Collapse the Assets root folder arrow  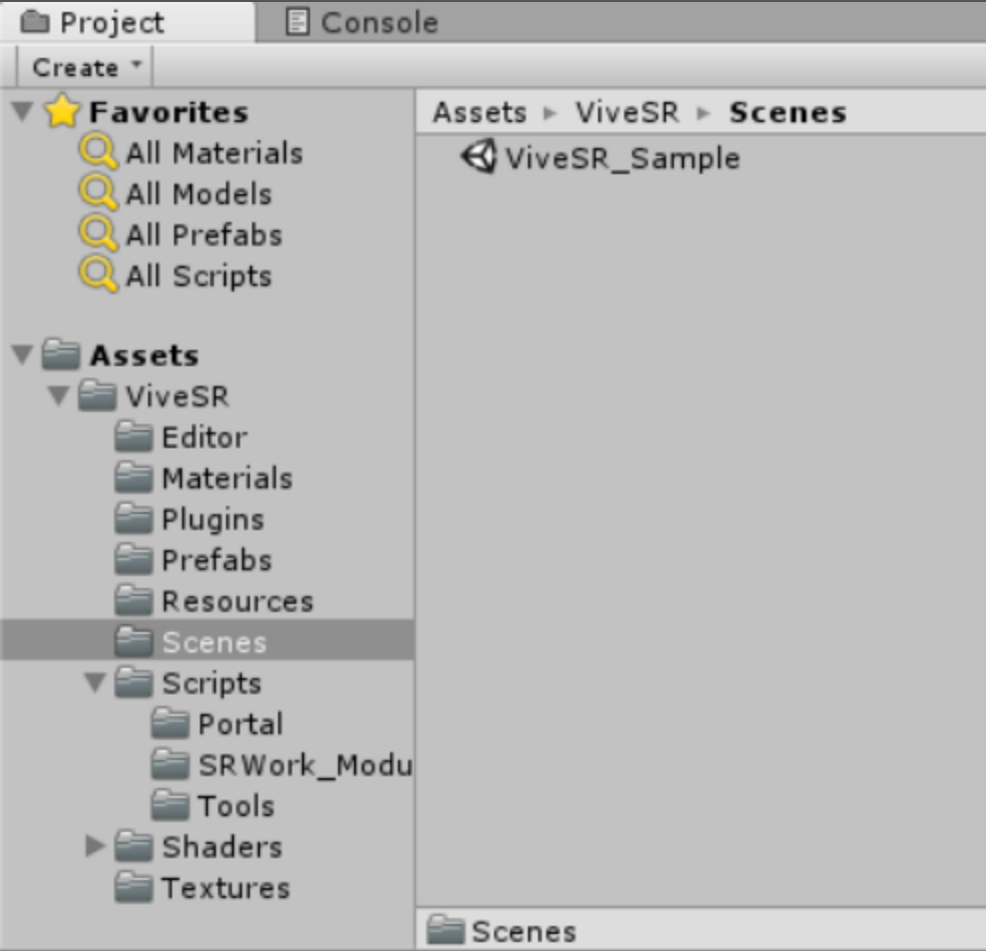point(23,355)
